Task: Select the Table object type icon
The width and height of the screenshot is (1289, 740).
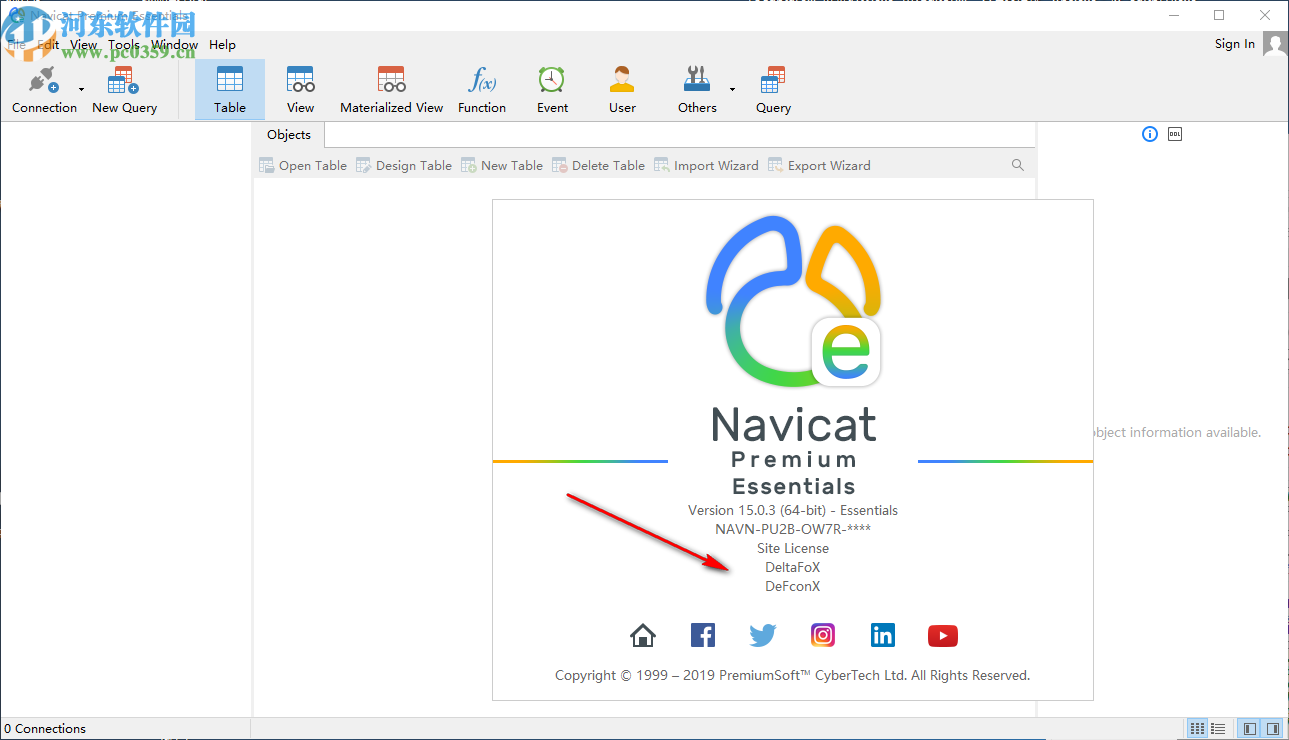Action: coord(229,88)
